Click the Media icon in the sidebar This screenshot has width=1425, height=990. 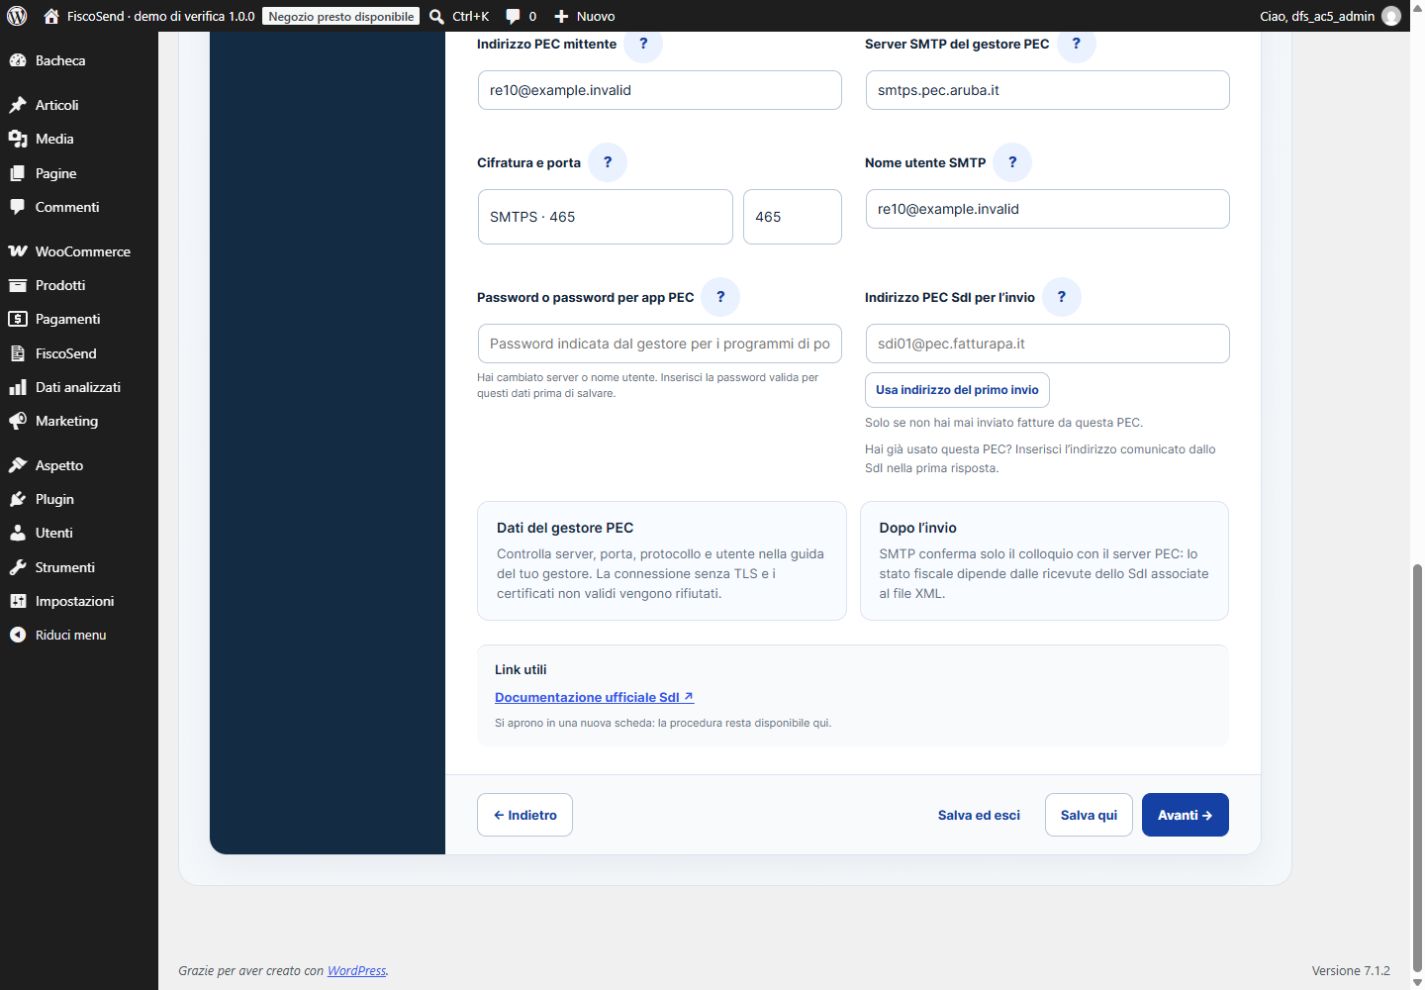(17, 139)
